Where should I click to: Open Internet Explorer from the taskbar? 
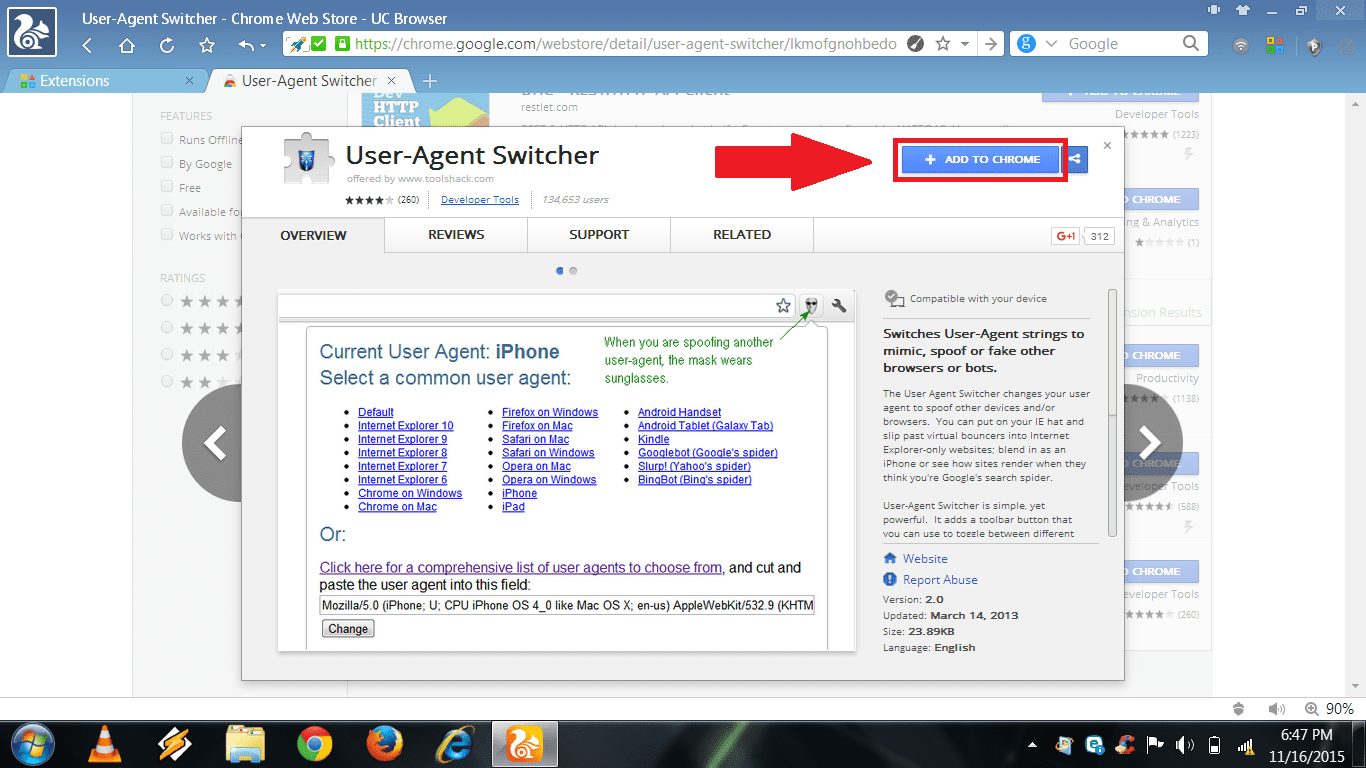(455, 744)
